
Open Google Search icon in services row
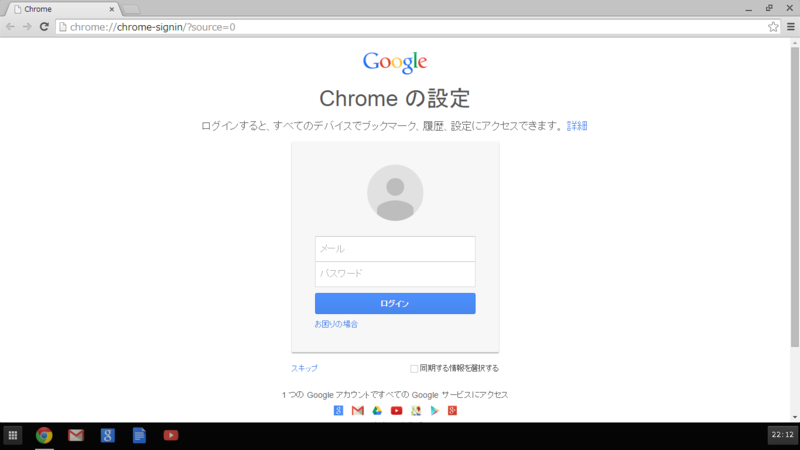(x=338, y=411)
